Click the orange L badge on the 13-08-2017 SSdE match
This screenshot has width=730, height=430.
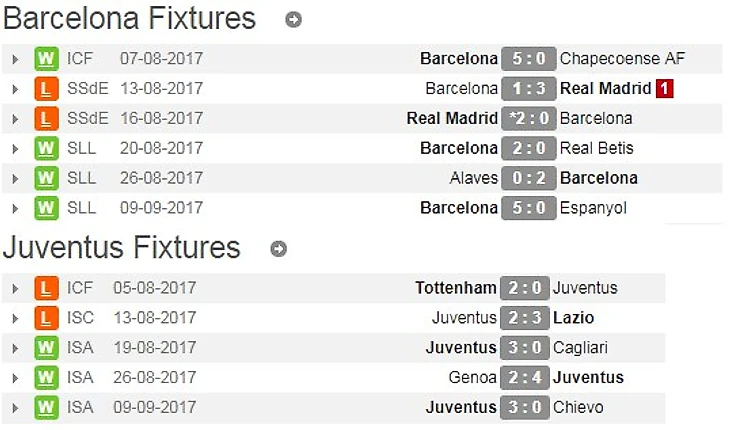pos(46,88)
